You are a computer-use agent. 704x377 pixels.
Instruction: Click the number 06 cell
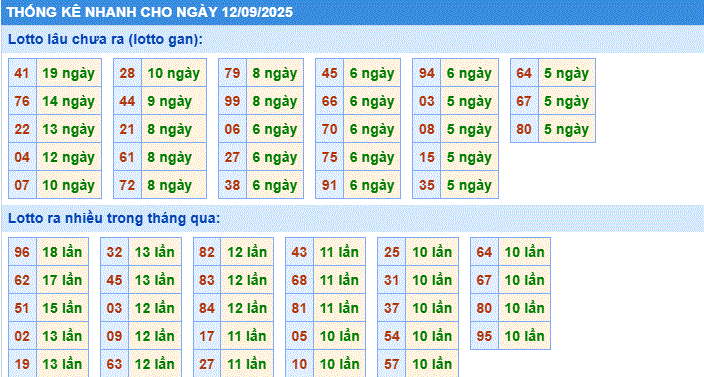coord(233,129)
